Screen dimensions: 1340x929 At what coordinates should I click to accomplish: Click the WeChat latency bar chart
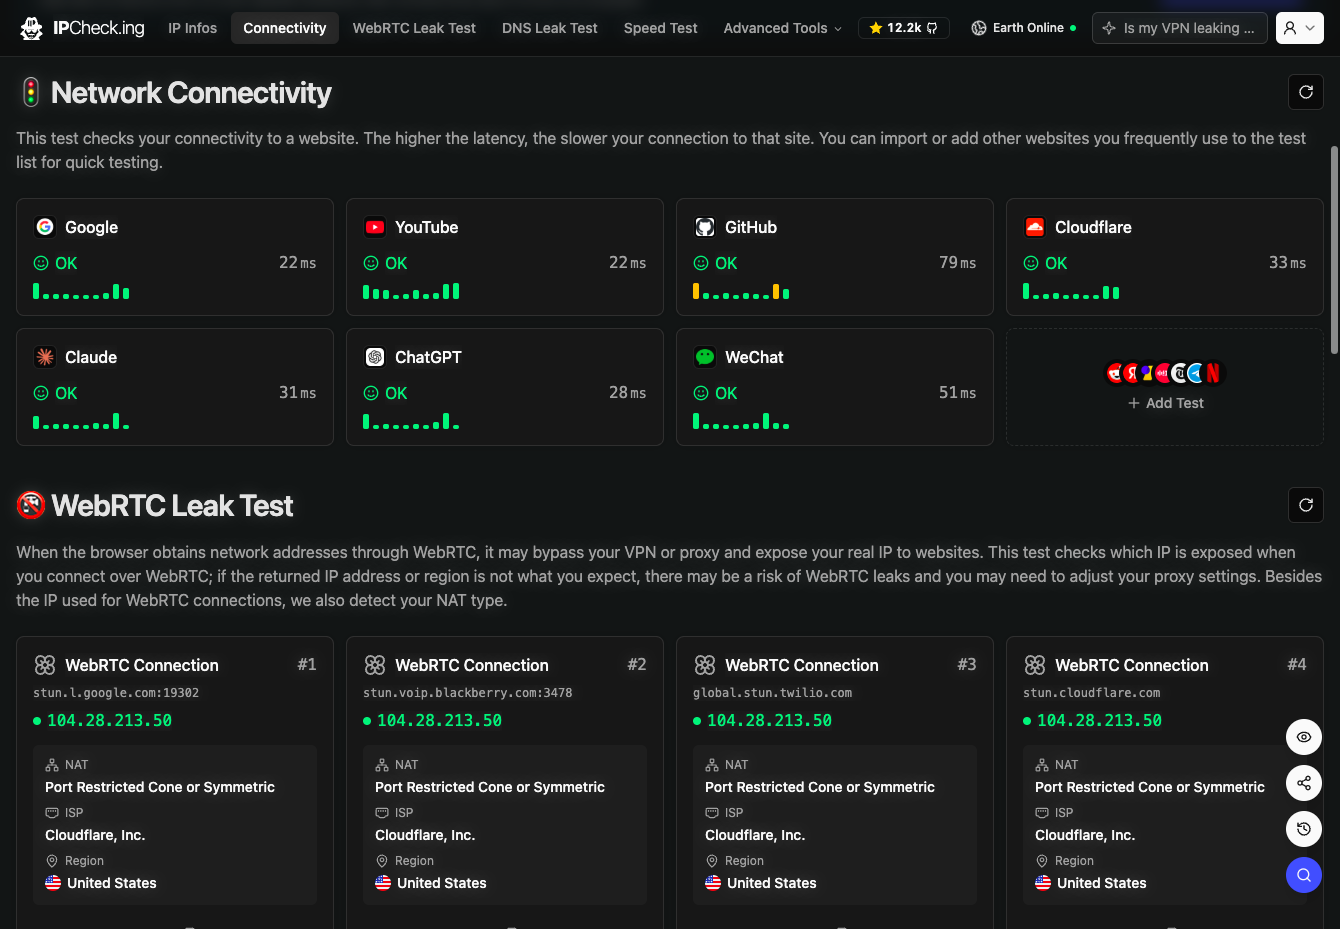point(741,421)
